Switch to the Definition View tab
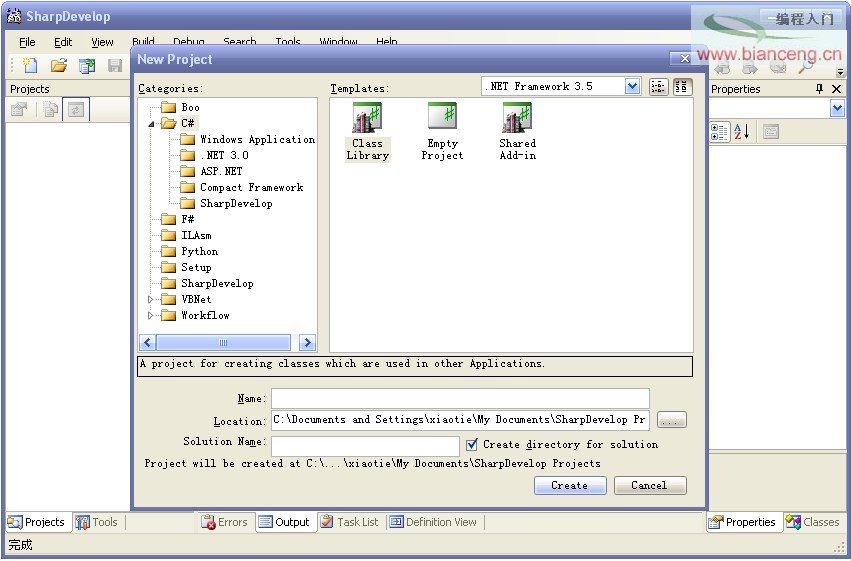 (433, 522)
